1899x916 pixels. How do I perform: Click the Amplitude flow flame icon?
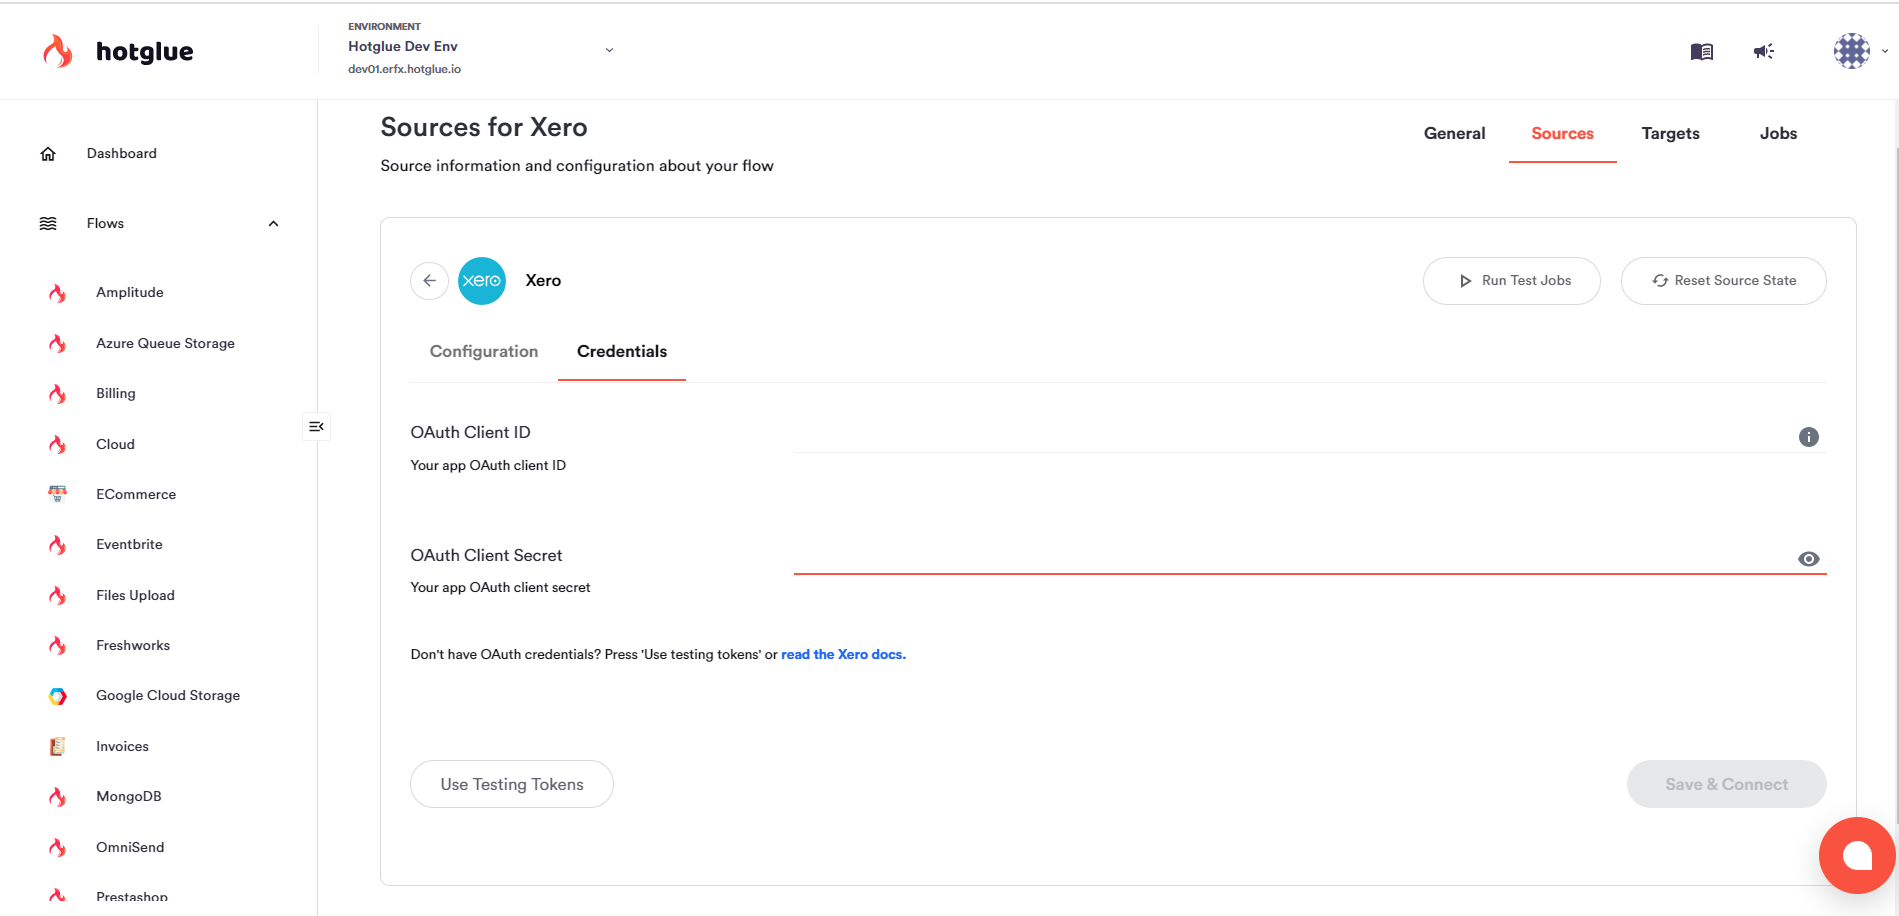click(x=58, y=293)
